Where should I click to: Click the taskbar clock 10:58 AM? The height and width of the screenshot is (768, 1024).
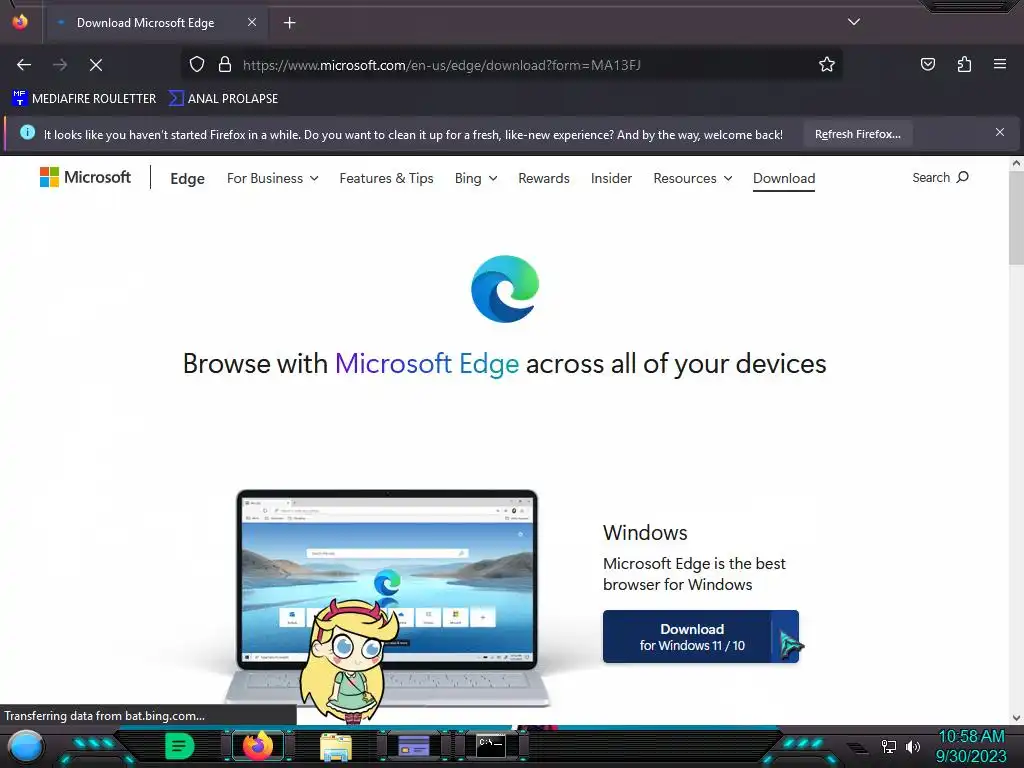click(971, 736)
